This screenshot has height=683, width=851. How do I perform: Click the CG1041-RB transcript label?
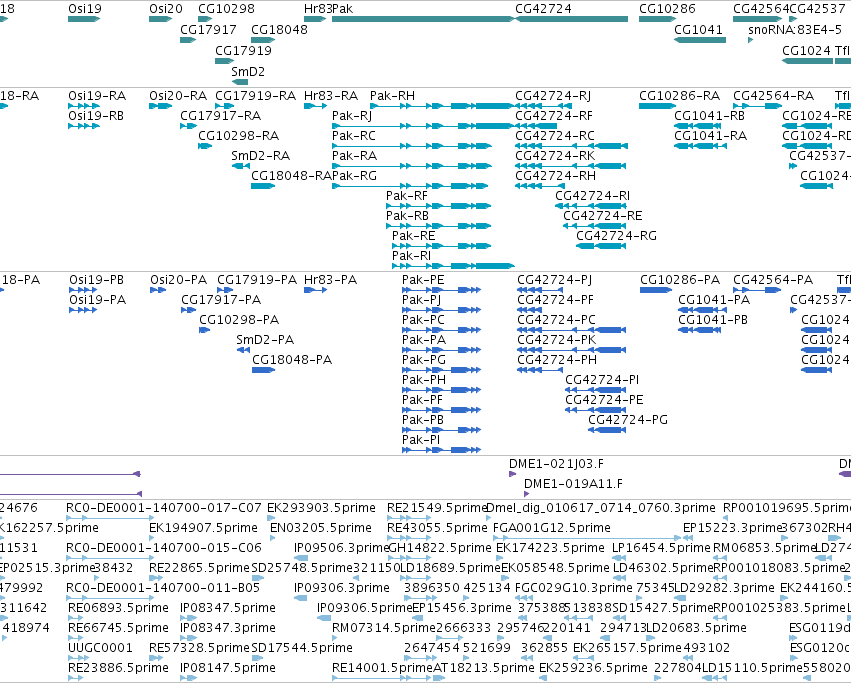(709, 116)
